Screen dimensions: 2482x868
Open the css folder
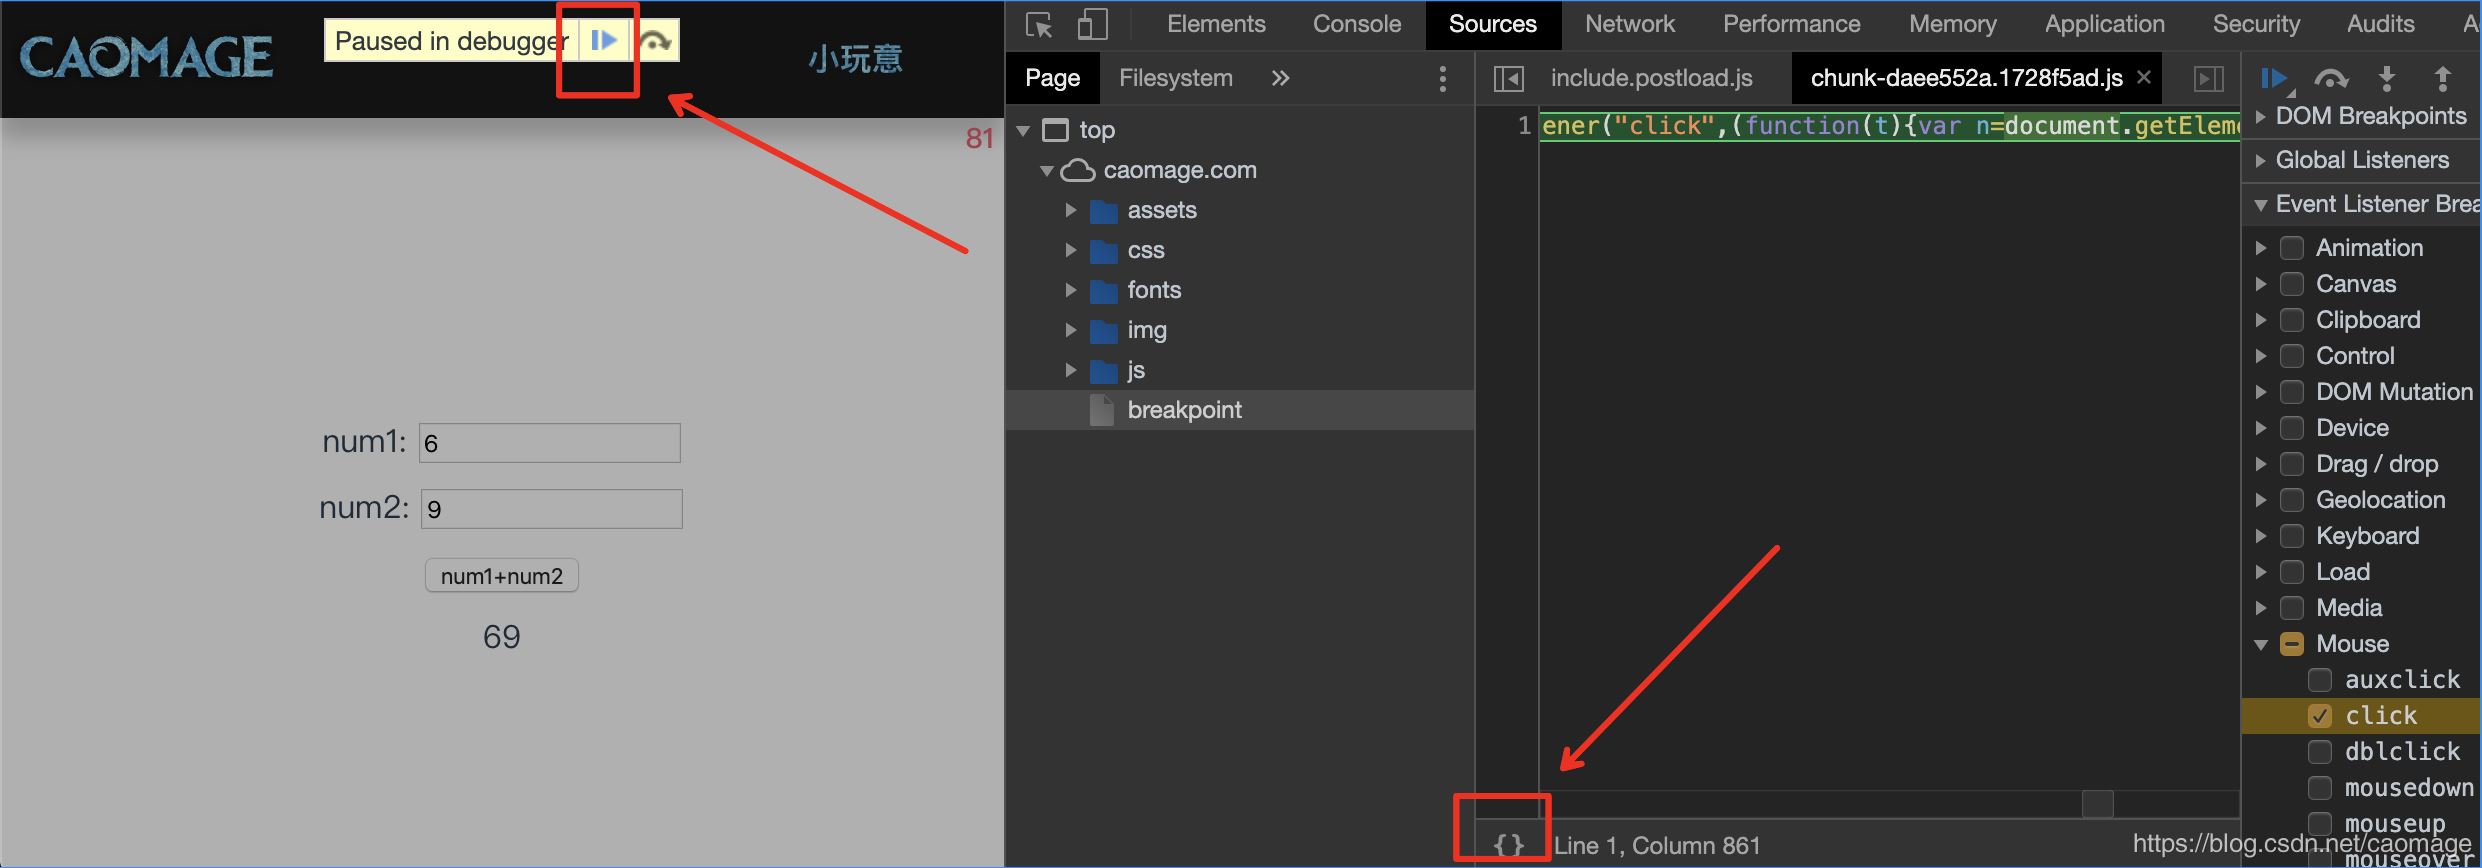tap(1146, 250)
